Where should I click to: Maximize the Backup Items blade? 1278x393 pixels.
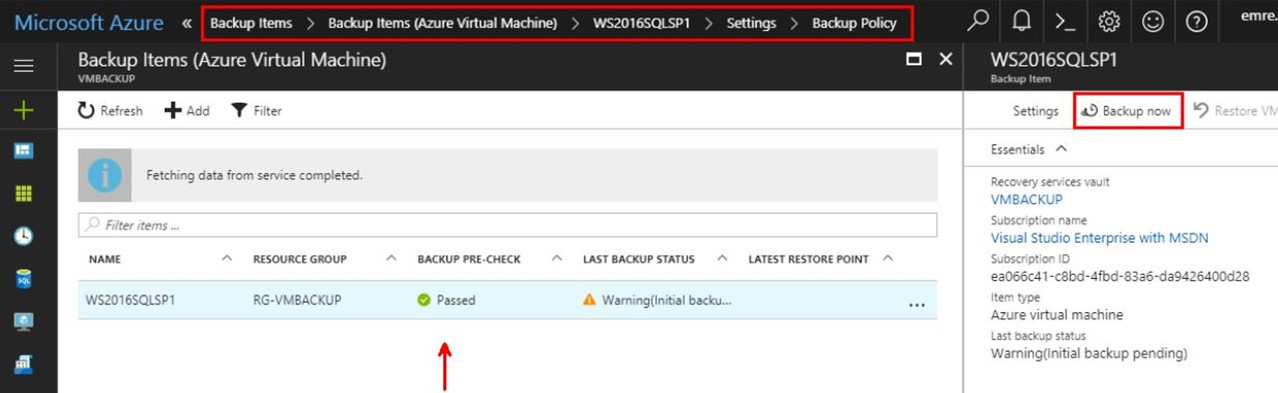pyautogui.click(x=913, y=60)
